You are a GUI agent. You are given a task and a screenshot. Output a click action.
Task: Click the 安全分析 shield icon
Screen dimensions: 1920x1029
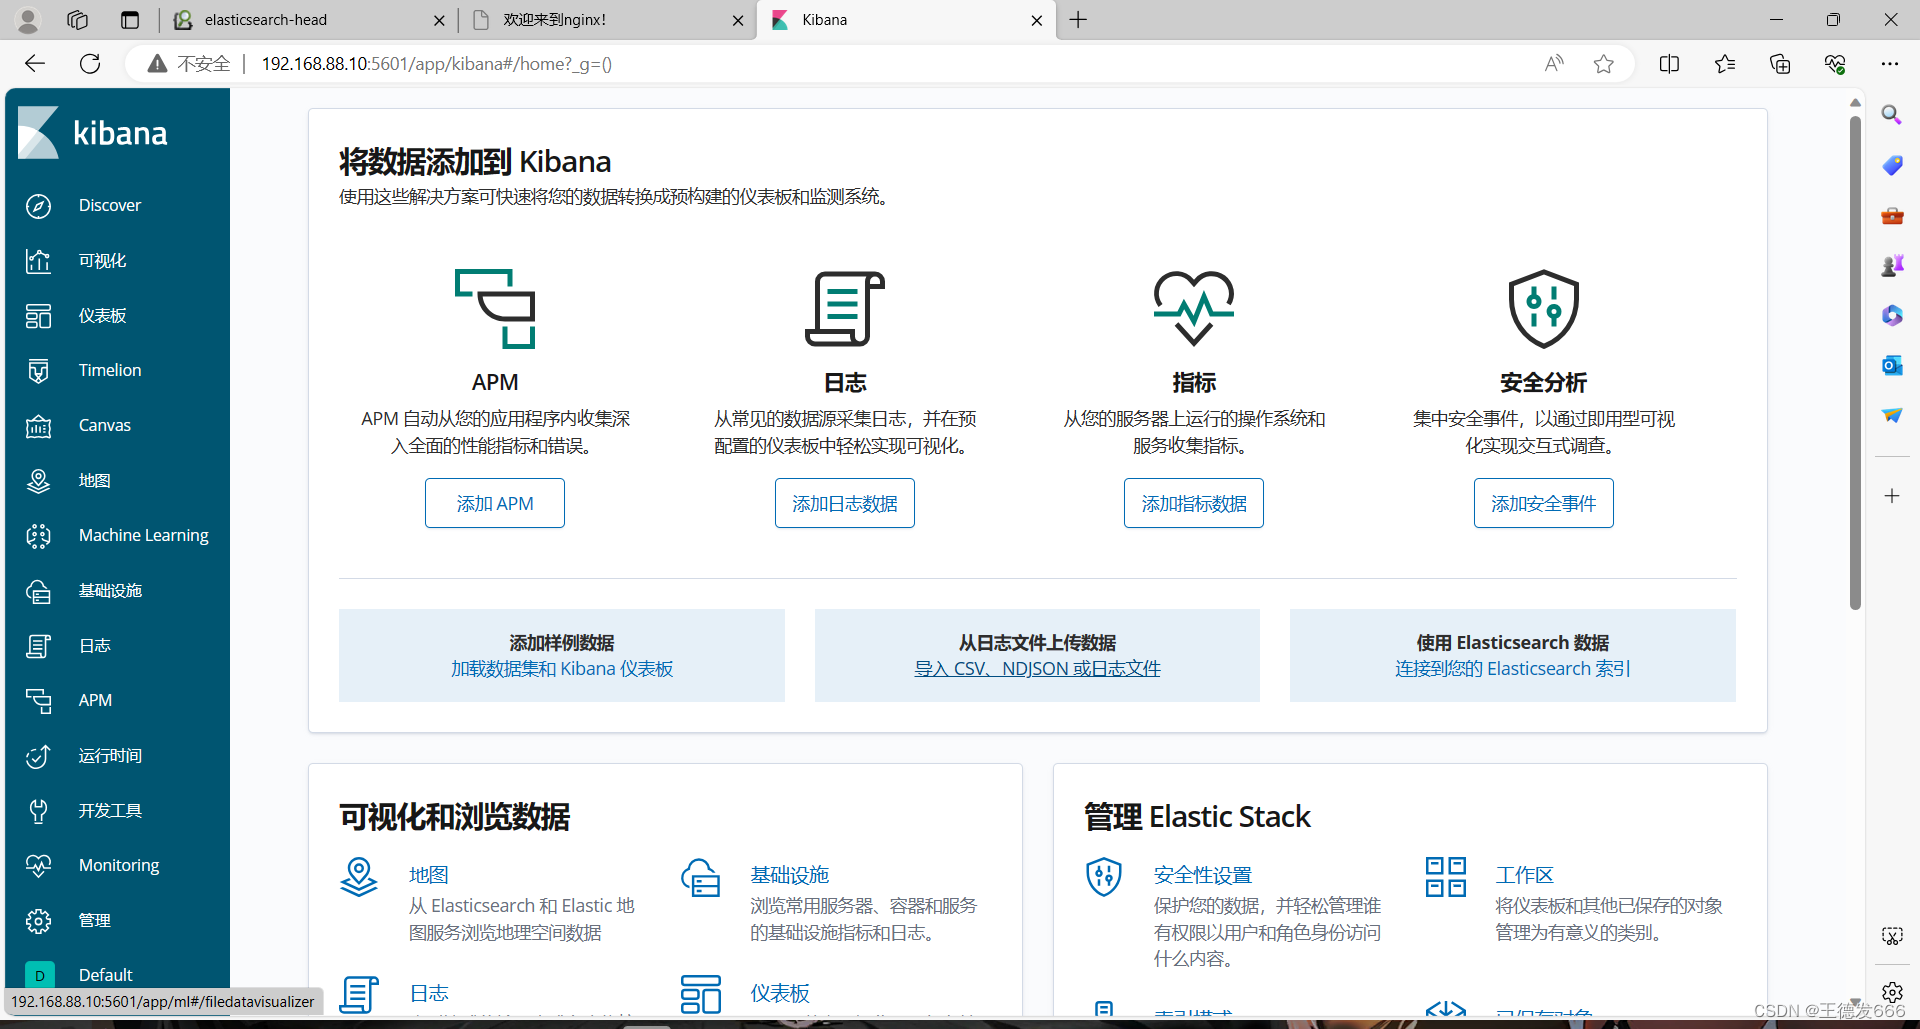[1543, 308]
